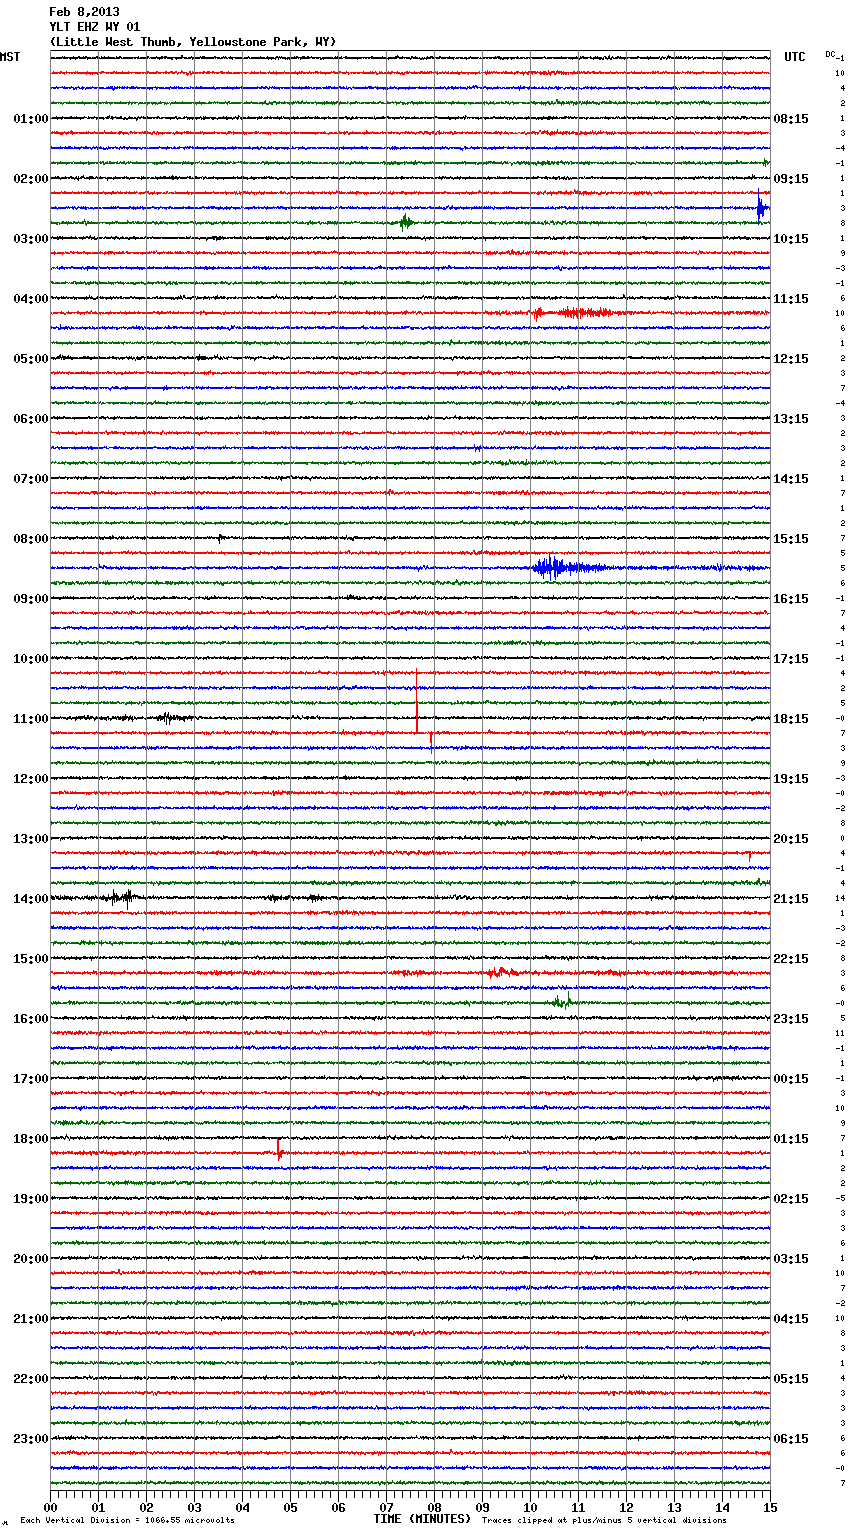
Task: Click the '22:15' UTC time label
Action: click(x=791, y=959)
